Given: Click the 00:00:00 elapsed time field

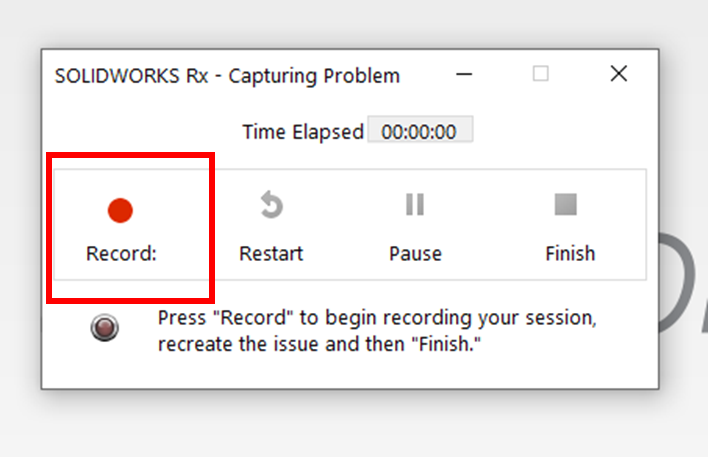Looking at the screenshot, I should pos(420,131).
